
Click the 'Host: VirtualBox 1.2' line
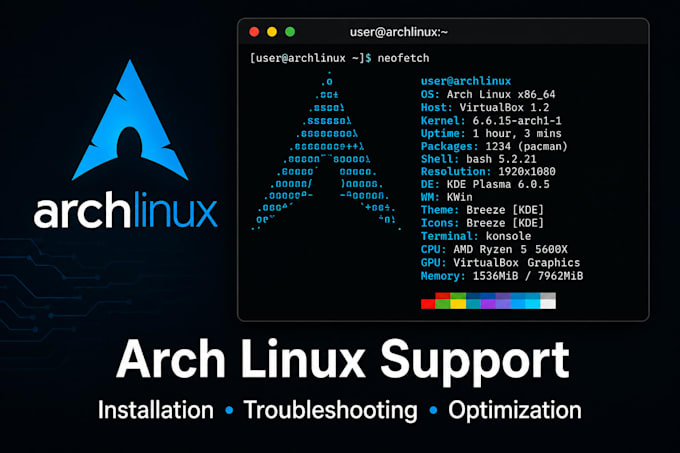point(485,107)
